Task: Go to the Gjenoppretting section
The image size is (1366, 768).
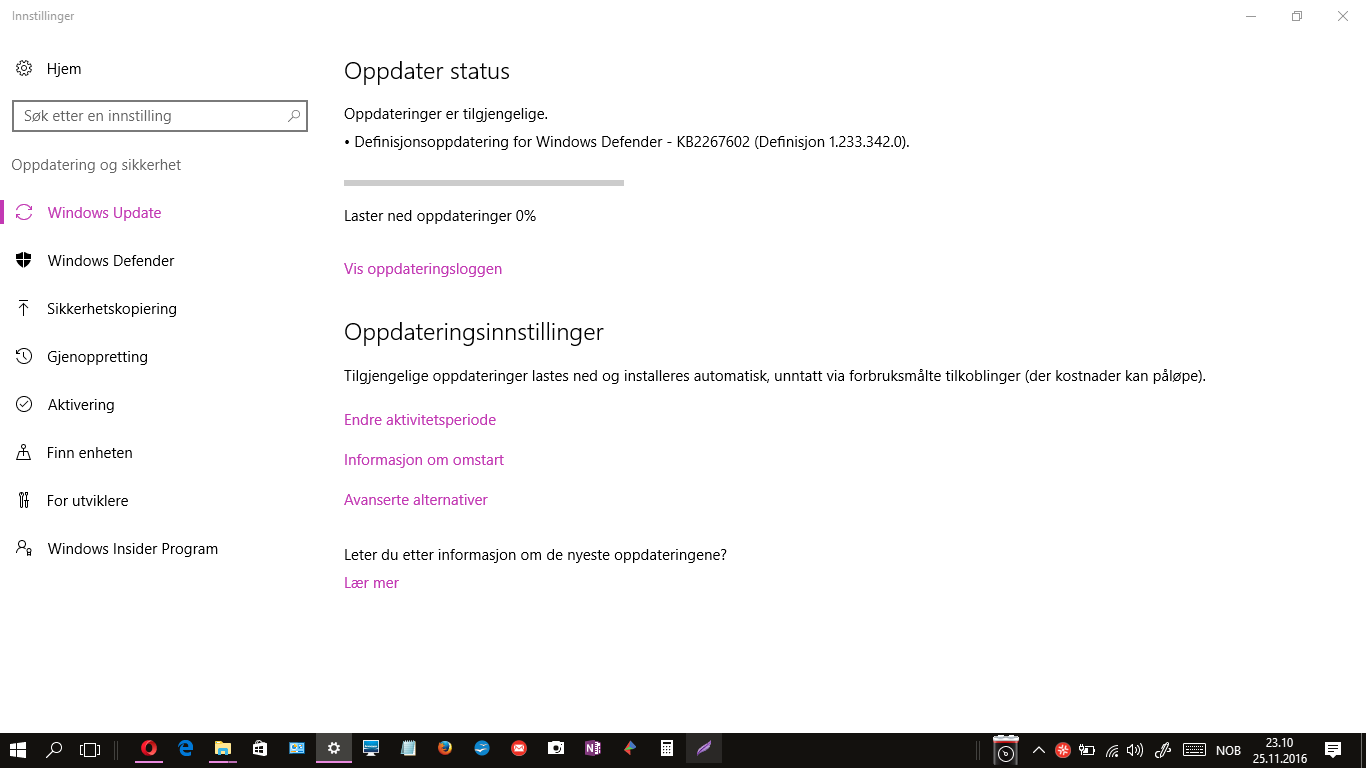Action: pos(160,357)
